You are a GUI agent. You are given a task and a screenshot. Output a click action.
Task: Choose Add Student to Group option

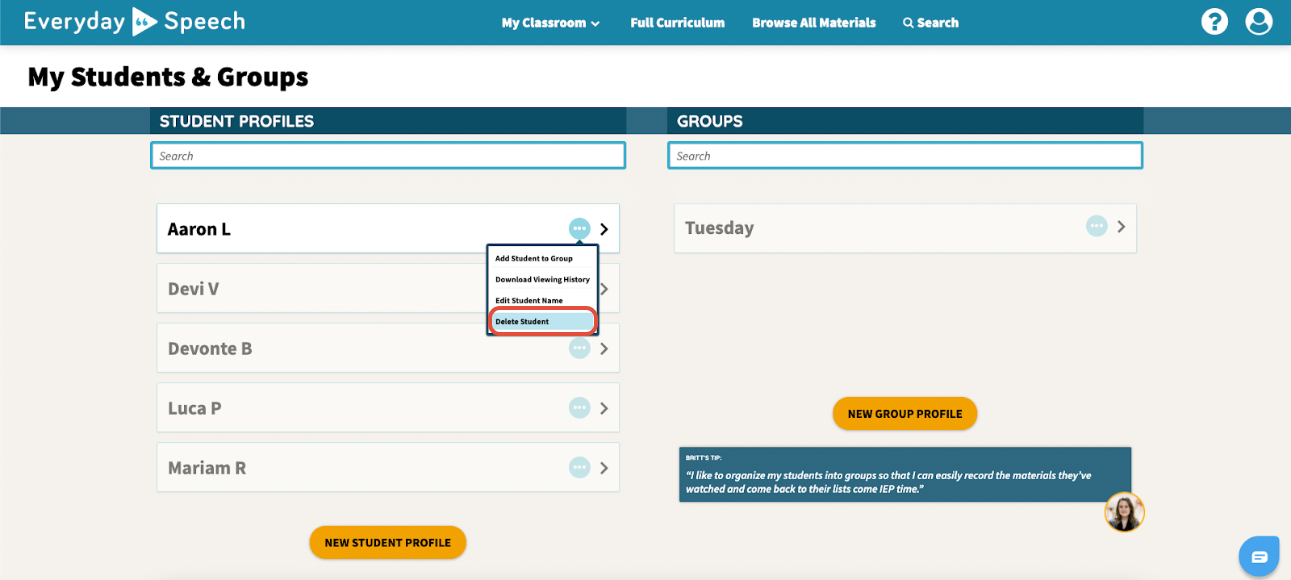[x=543, y=258]
